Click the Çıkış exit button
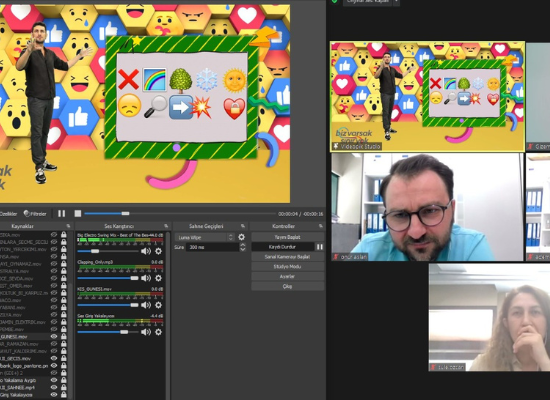This screenshot has width=550, height=400. [x=287, y=286]
